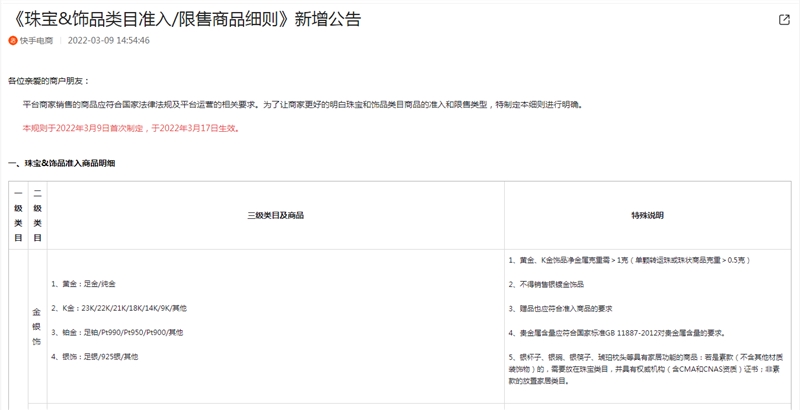Viewport: 800px width, 410px height.
Task: Click the 三级类目及商品 column header
Action: (275, 215)
